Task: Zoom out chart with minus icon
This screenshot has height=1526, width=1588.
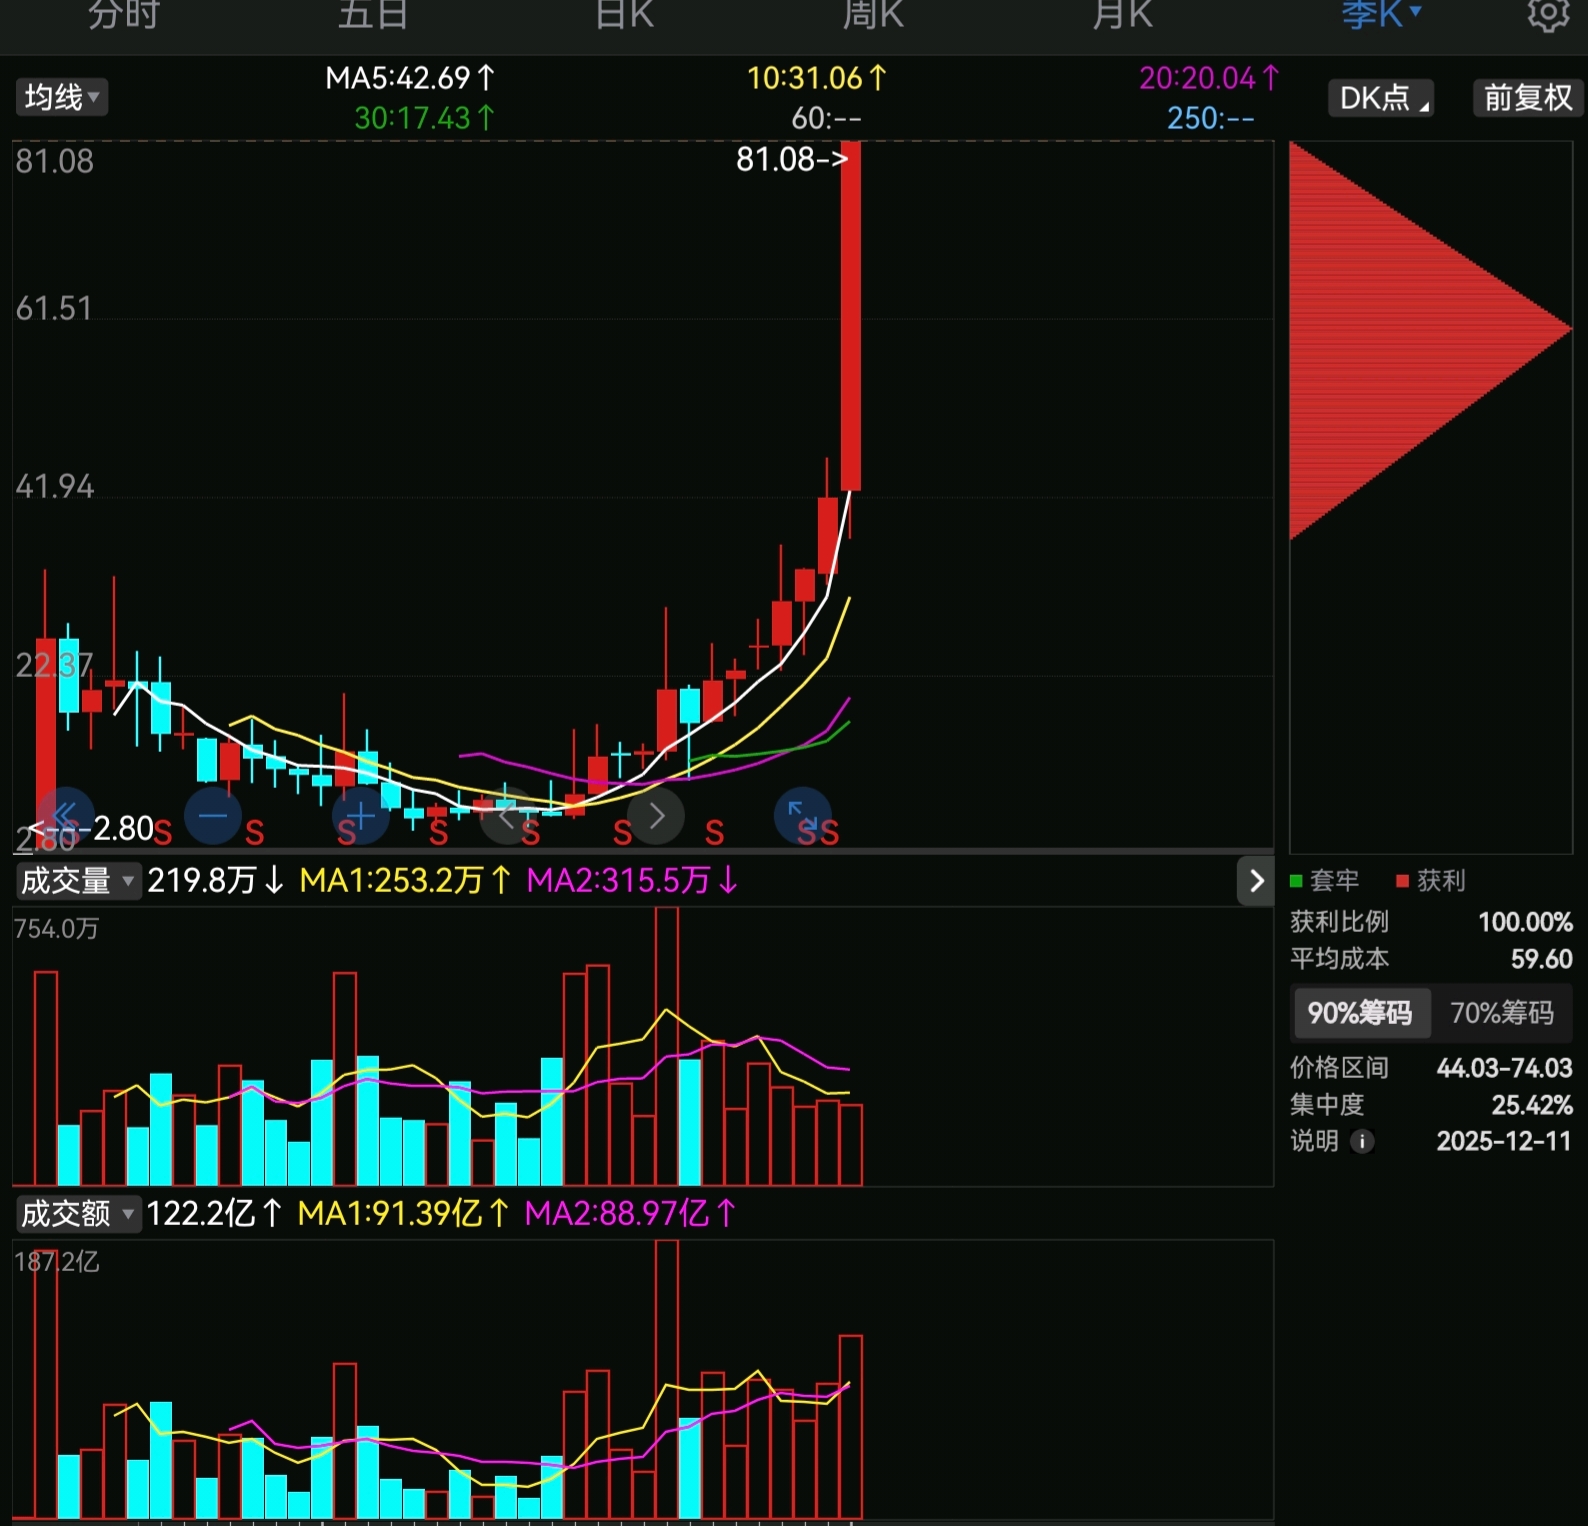Action: 213,815
